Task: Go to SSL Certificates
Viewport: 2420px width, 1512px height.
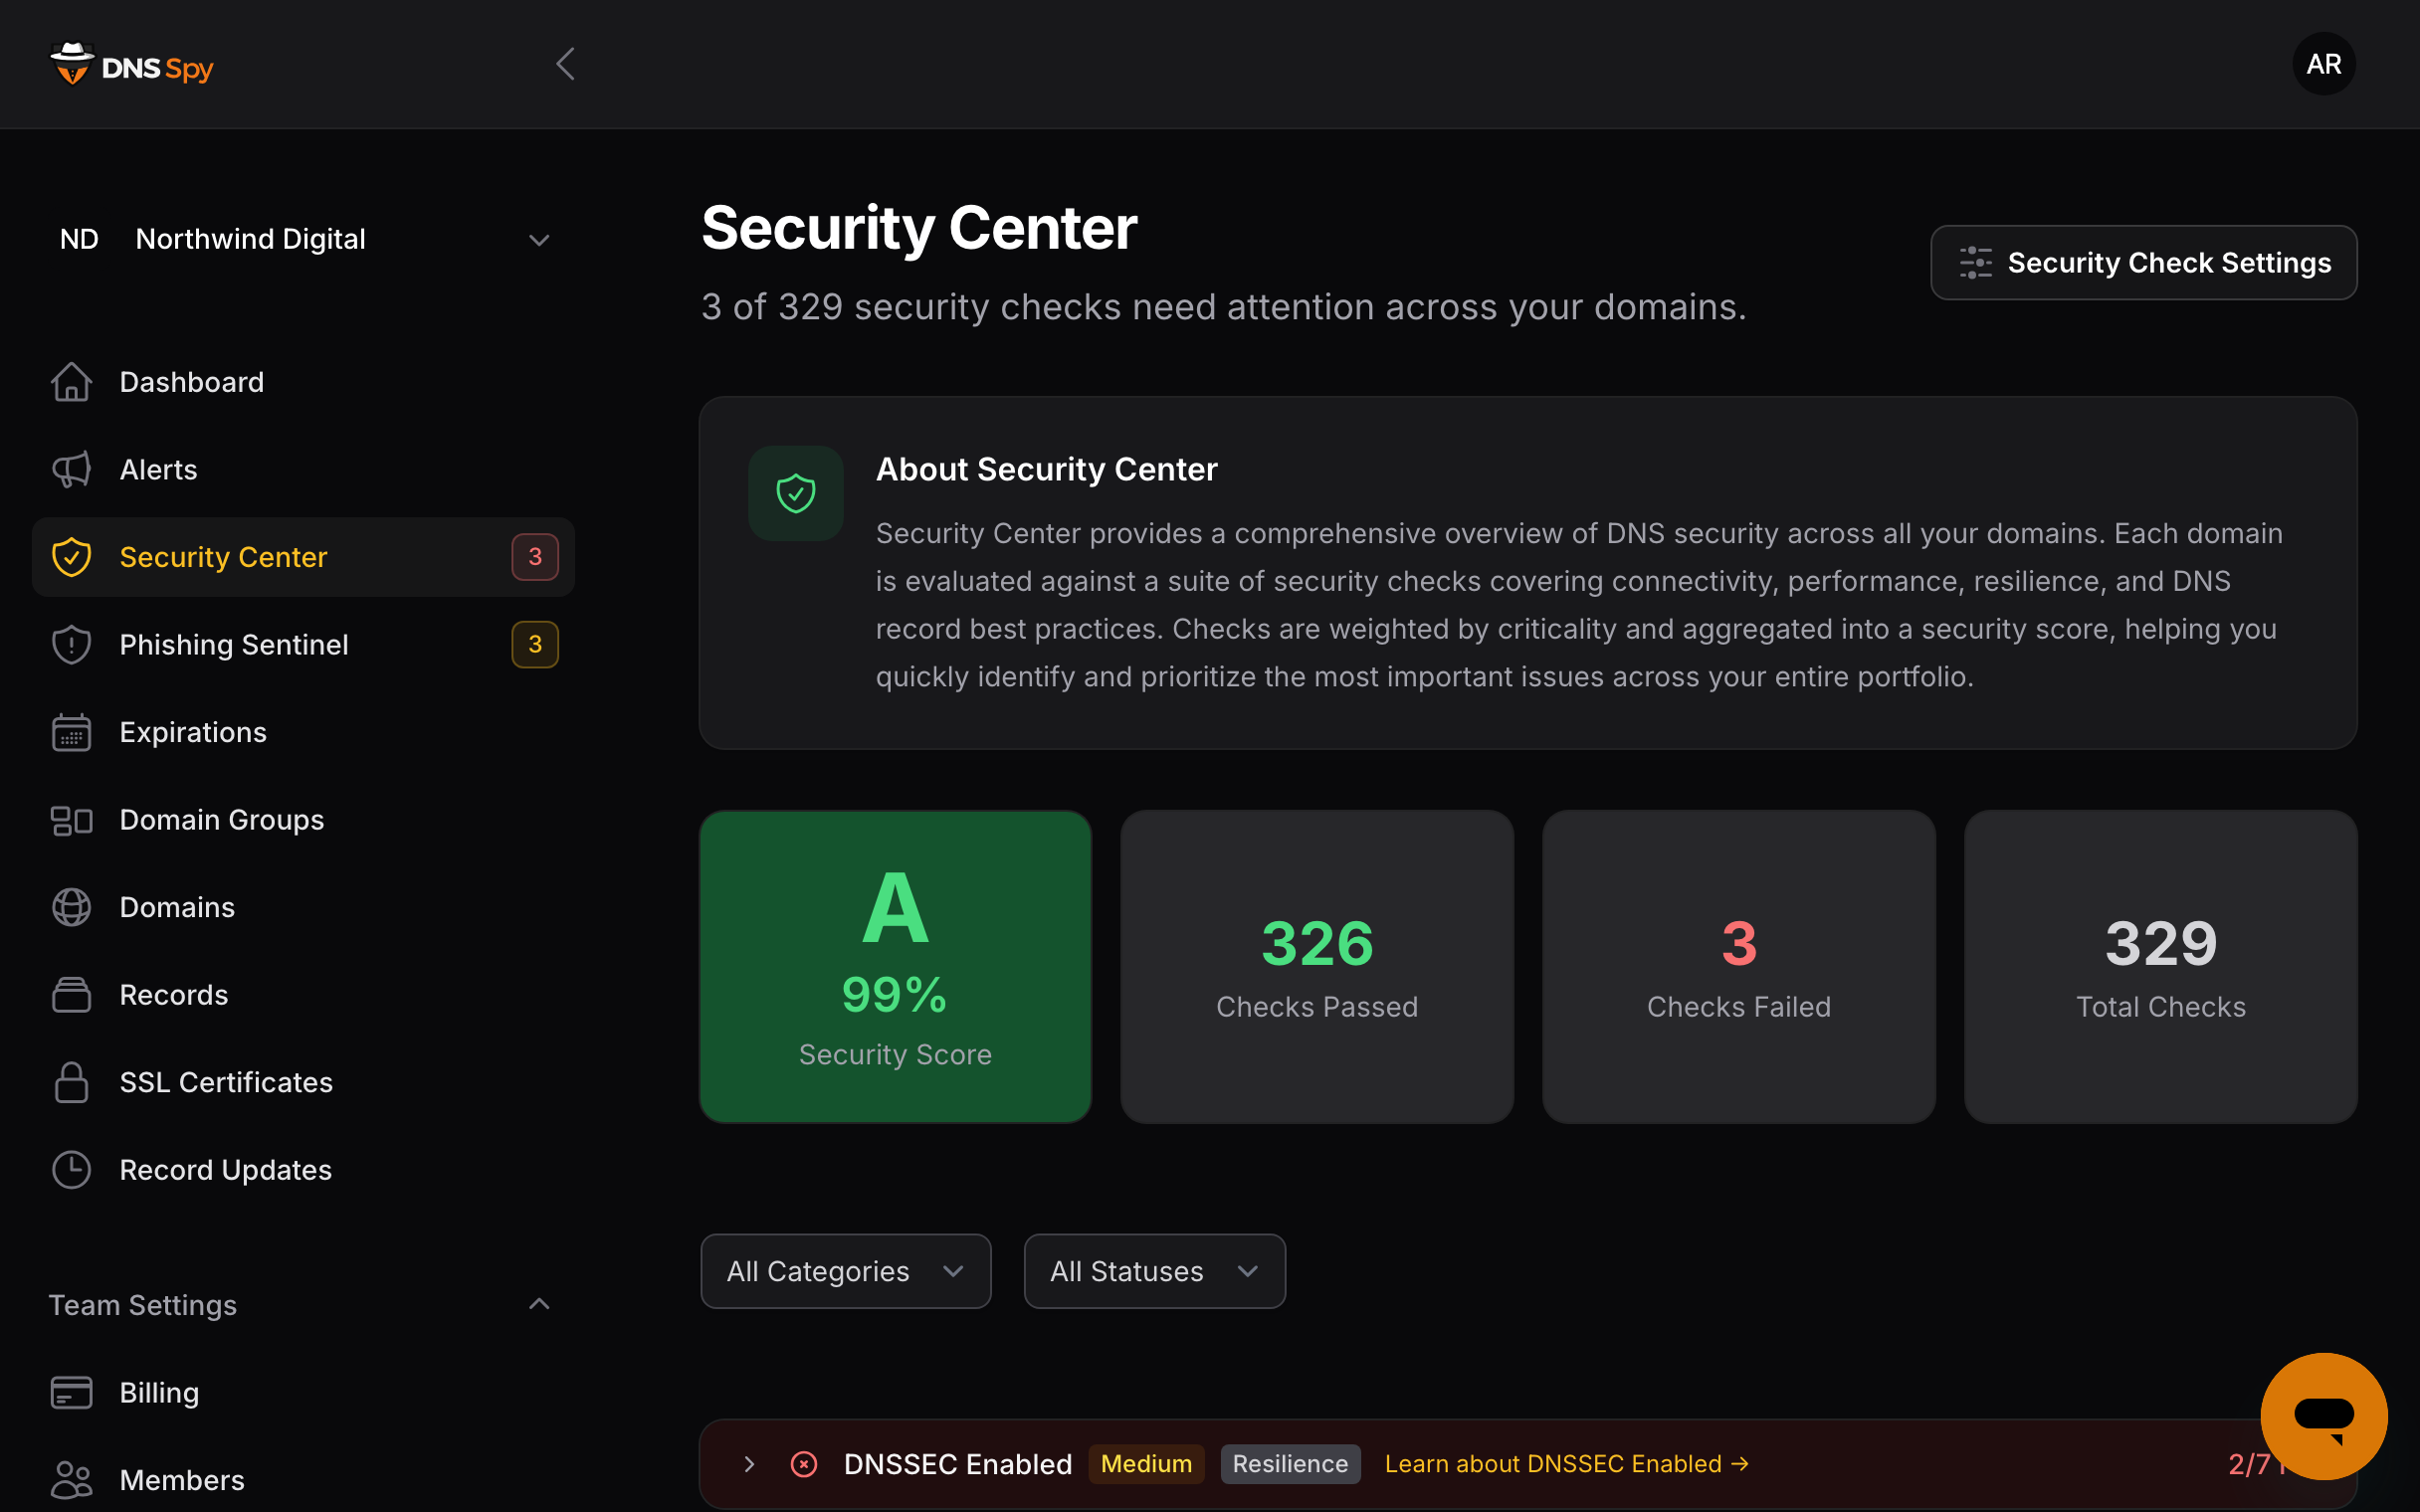Action: 304,1082
